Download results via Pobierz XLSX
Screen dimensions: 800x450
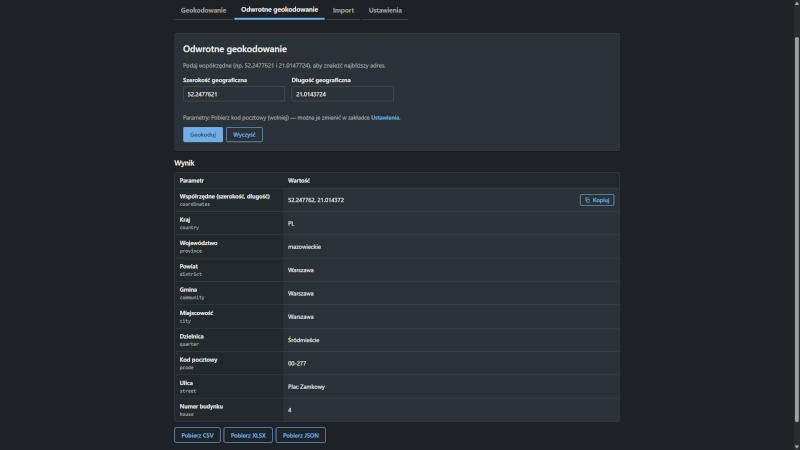[248, 435]
